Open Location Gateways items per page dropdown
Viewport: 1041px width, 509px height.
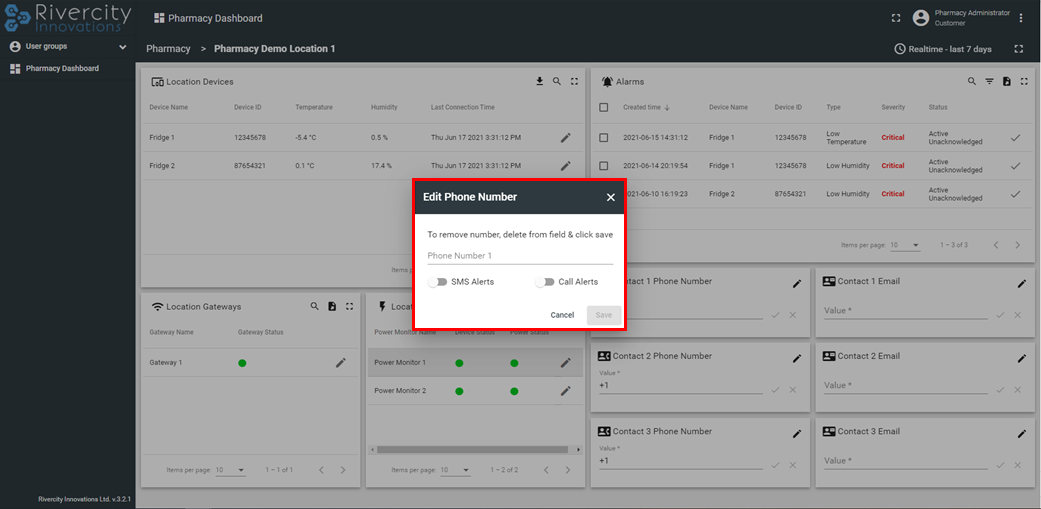coord(230,470)
